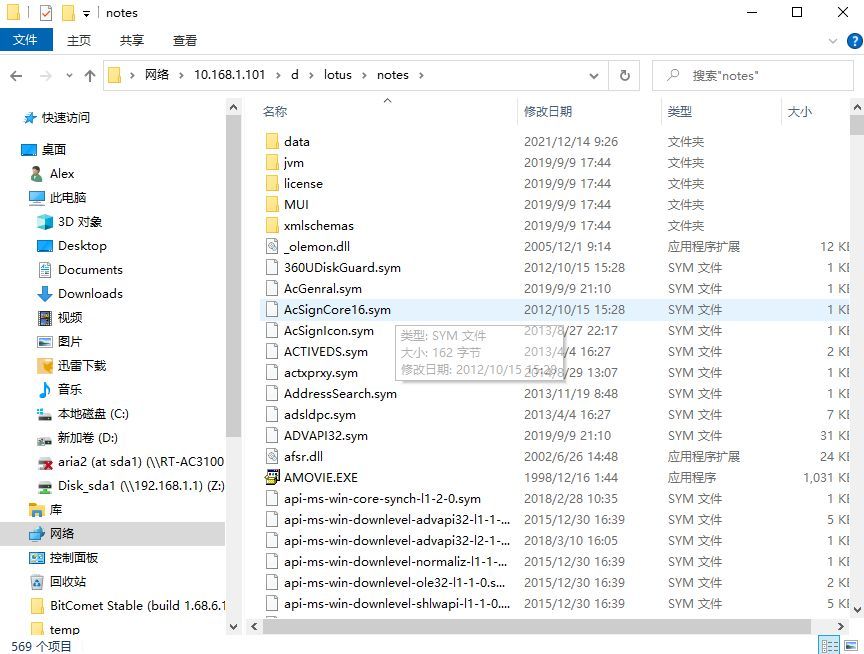Switch to the large icons view layout

point(851,646)
